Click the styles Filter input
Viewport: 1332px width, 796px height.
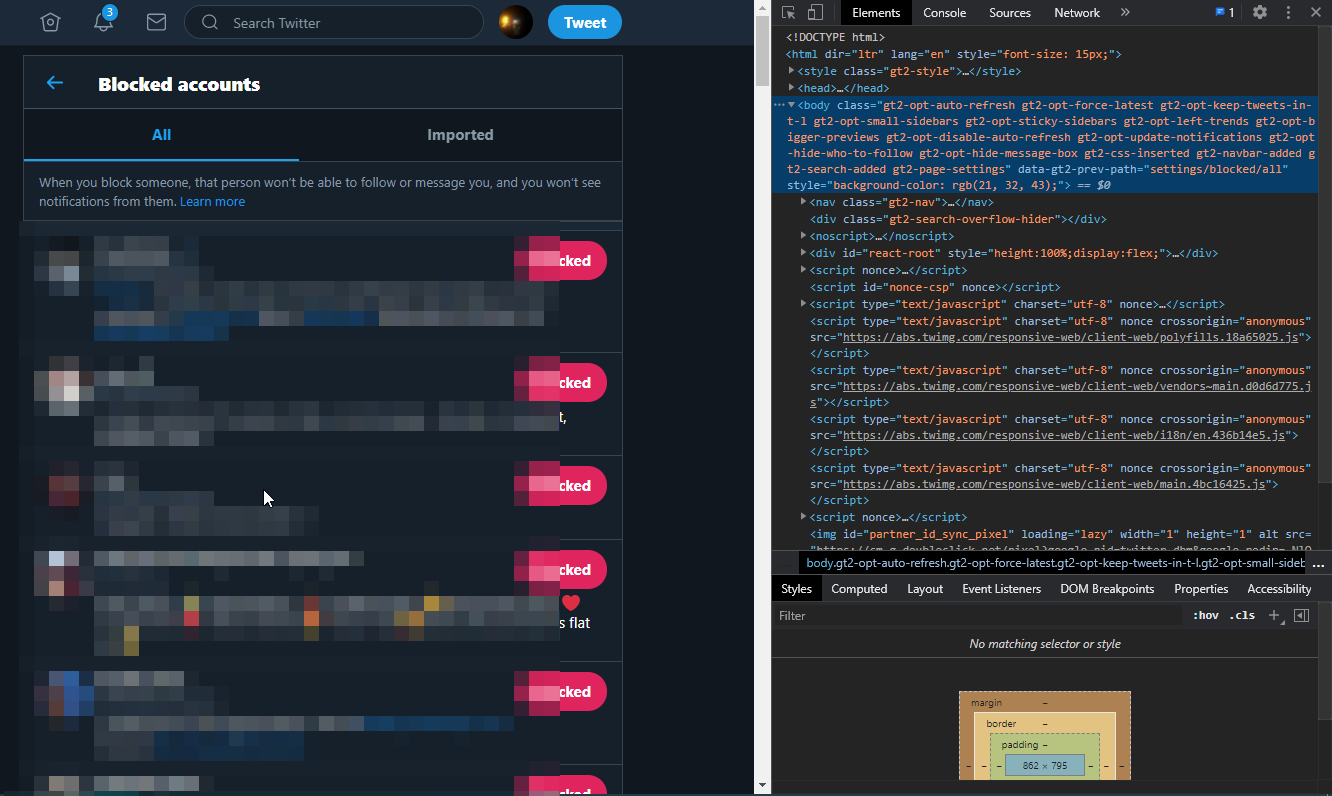978,616
